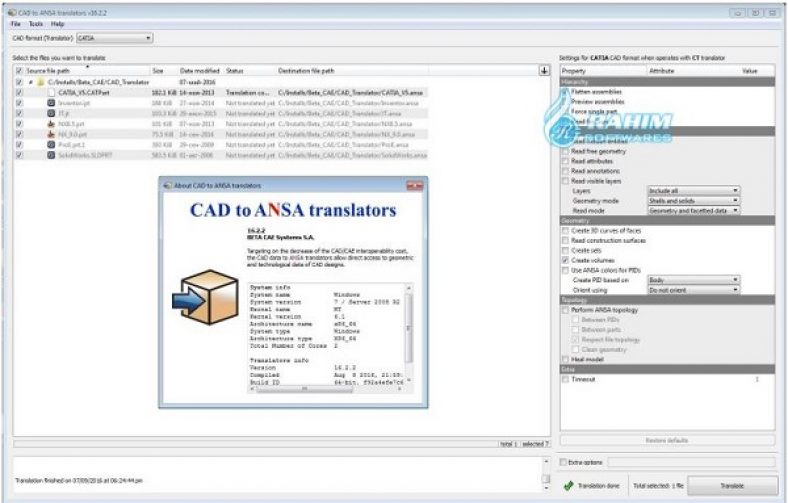Click the CAD_Translator folder icon

click(x=41, y=82)
